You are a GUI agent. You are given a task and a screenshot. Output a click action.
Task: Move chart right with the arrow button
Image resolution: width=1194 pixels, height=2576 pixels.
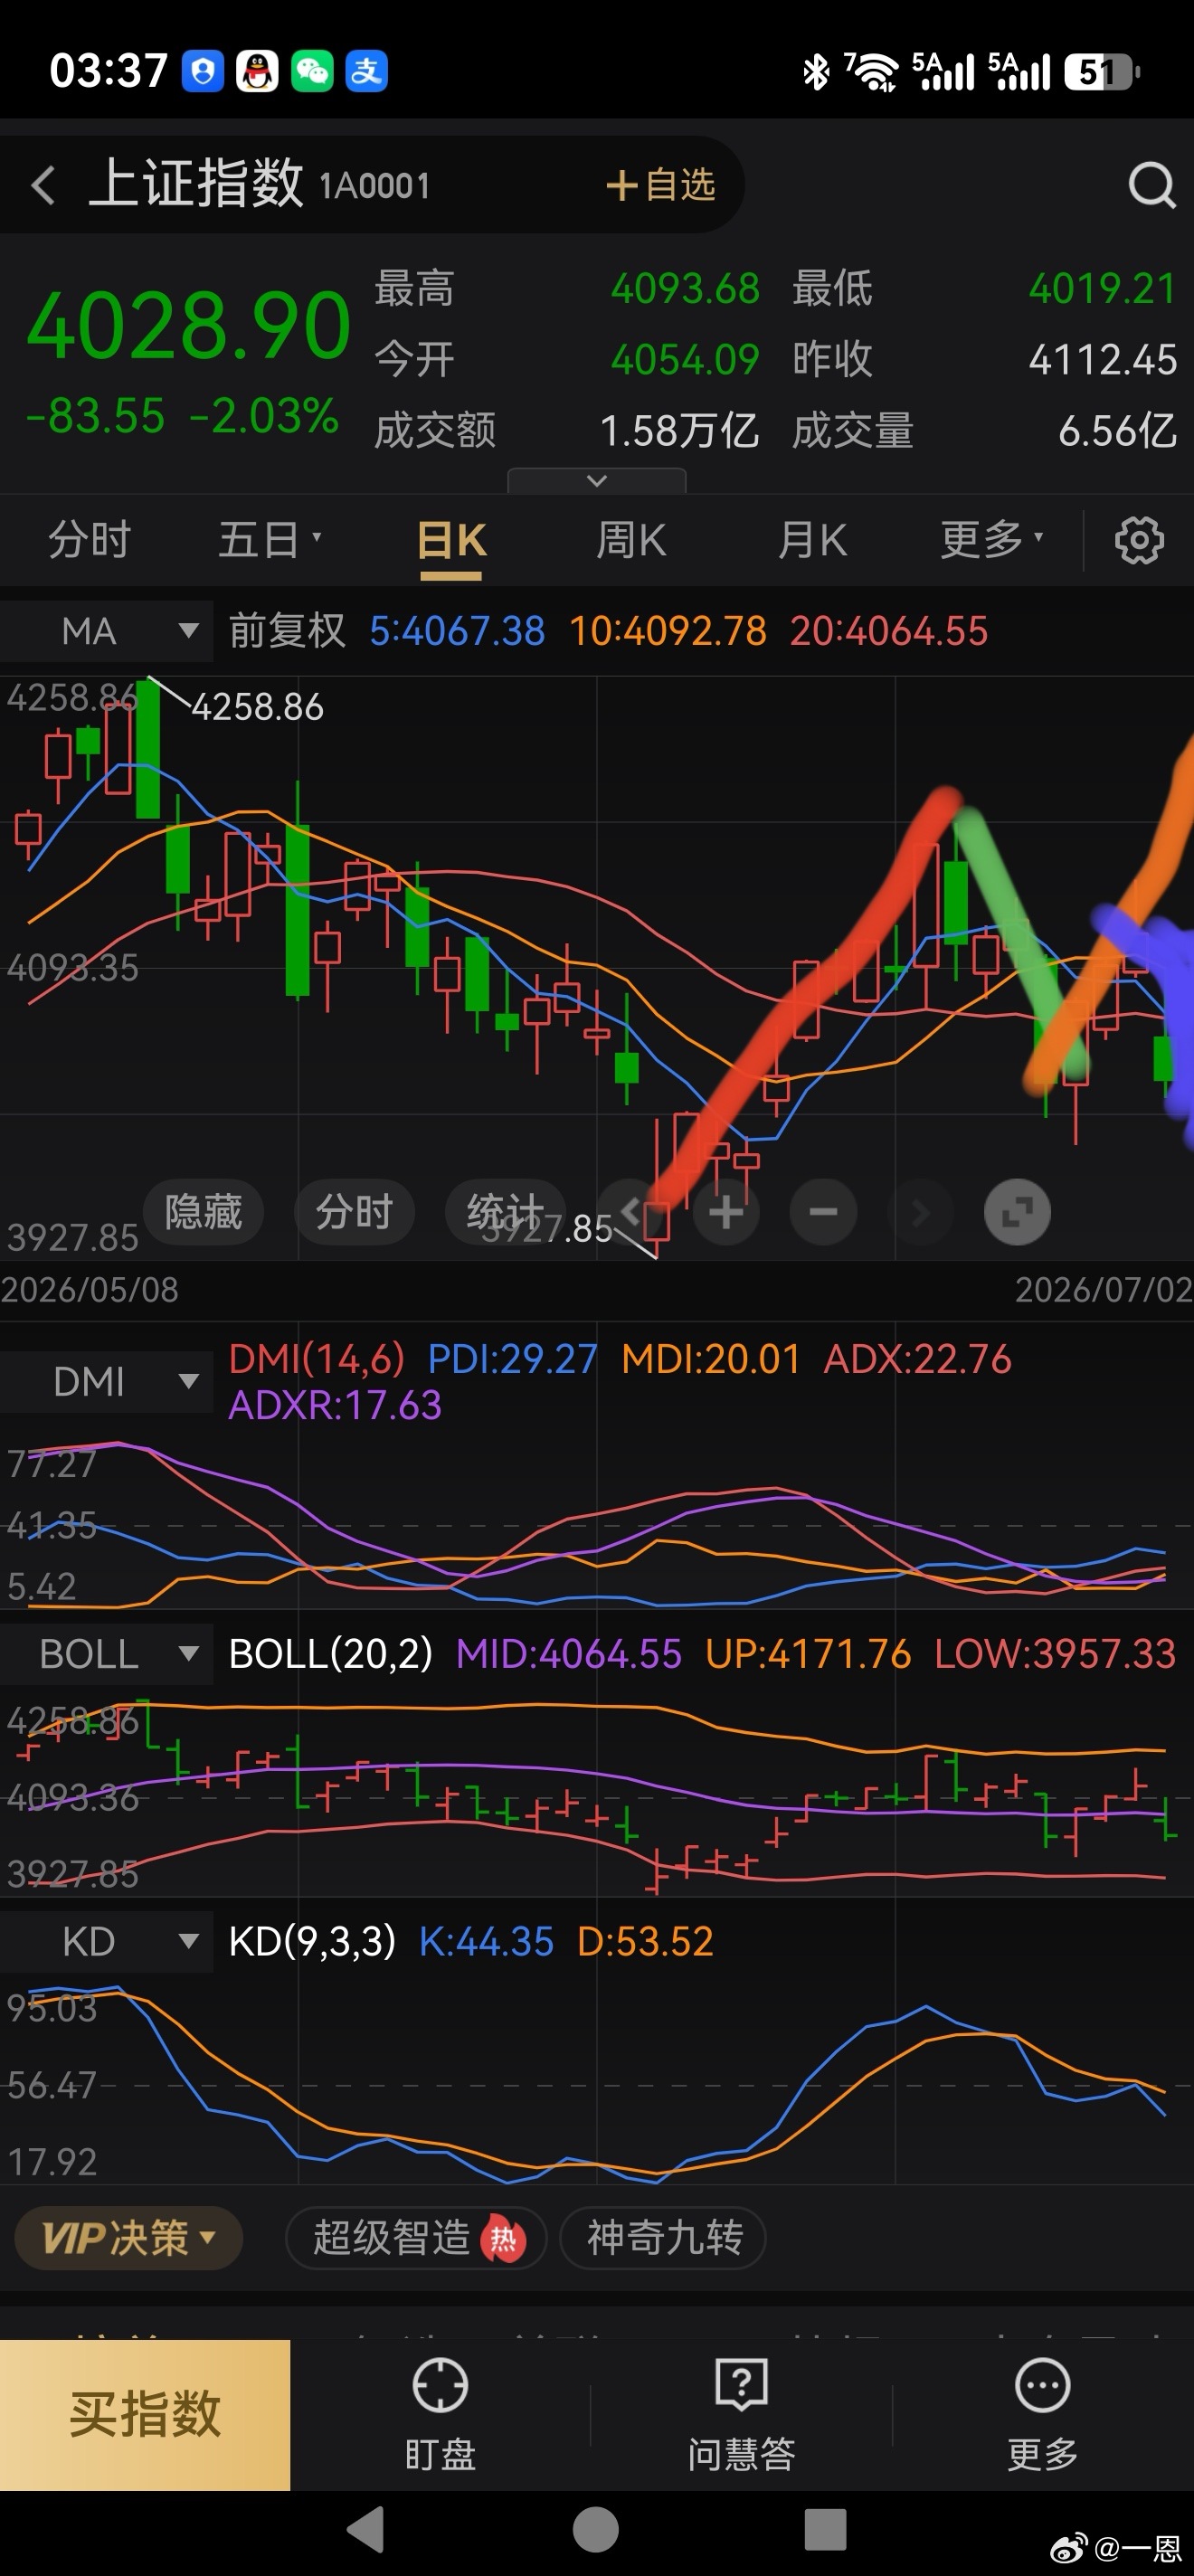point(920,1212)
